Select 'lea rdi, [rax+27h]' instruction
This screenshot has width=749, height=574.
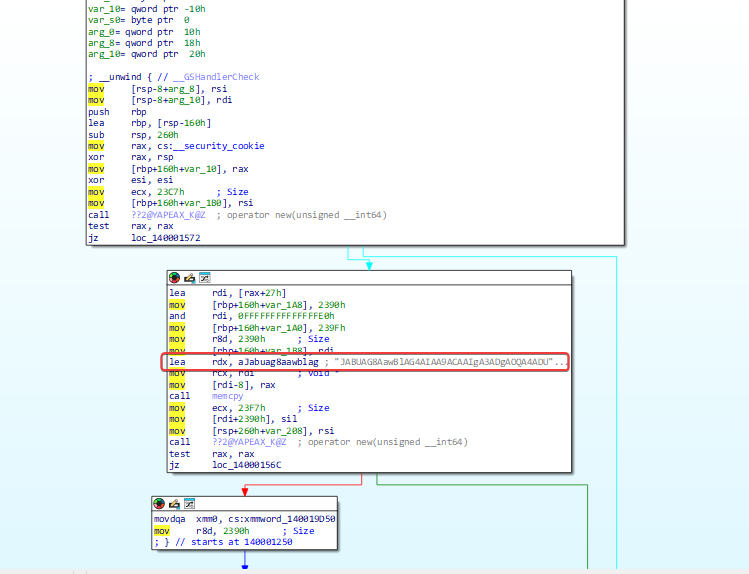click(227, 293)
